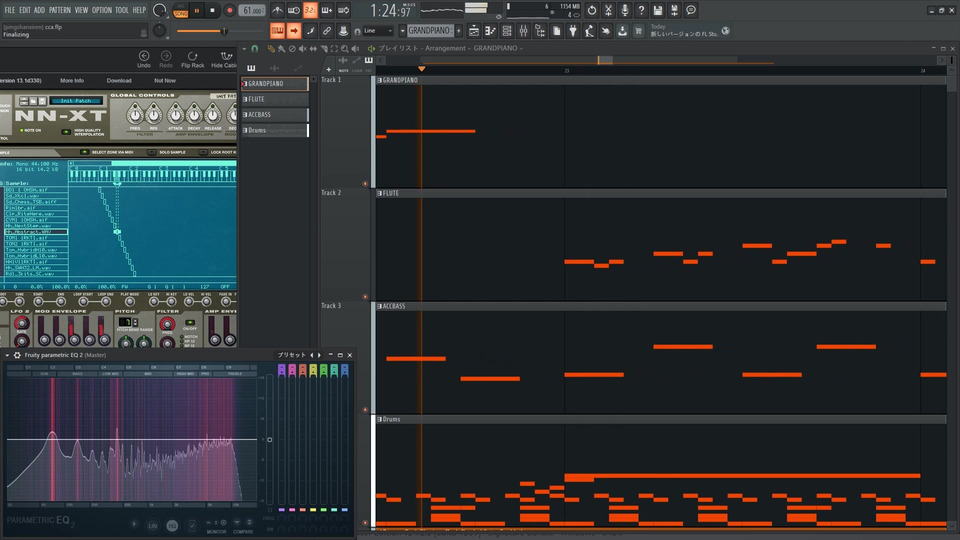Viewport: 960px width, 540px height.
Task: Toggle the metronome button
Action: [277, 10]
